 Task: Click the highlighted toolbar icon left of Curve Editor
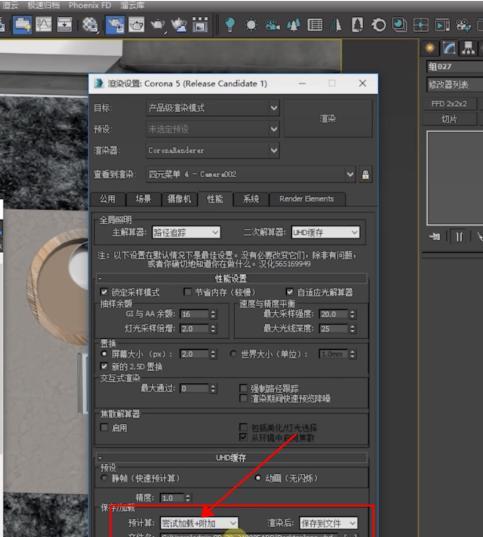(22, 25)
